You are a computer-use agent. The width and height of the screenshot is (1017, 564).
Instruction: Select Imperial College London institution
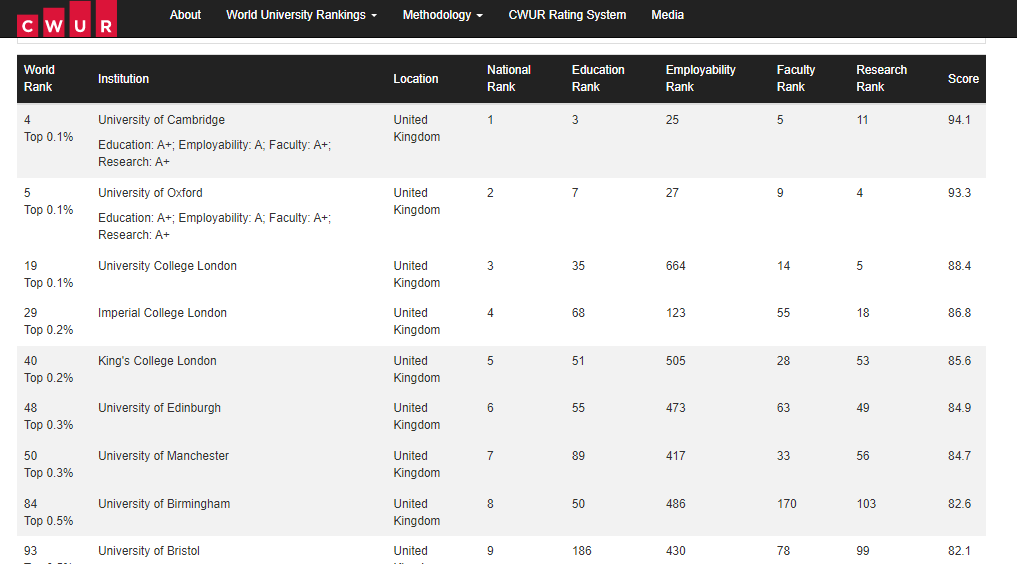pyautogui.click(x=162, y=313)
